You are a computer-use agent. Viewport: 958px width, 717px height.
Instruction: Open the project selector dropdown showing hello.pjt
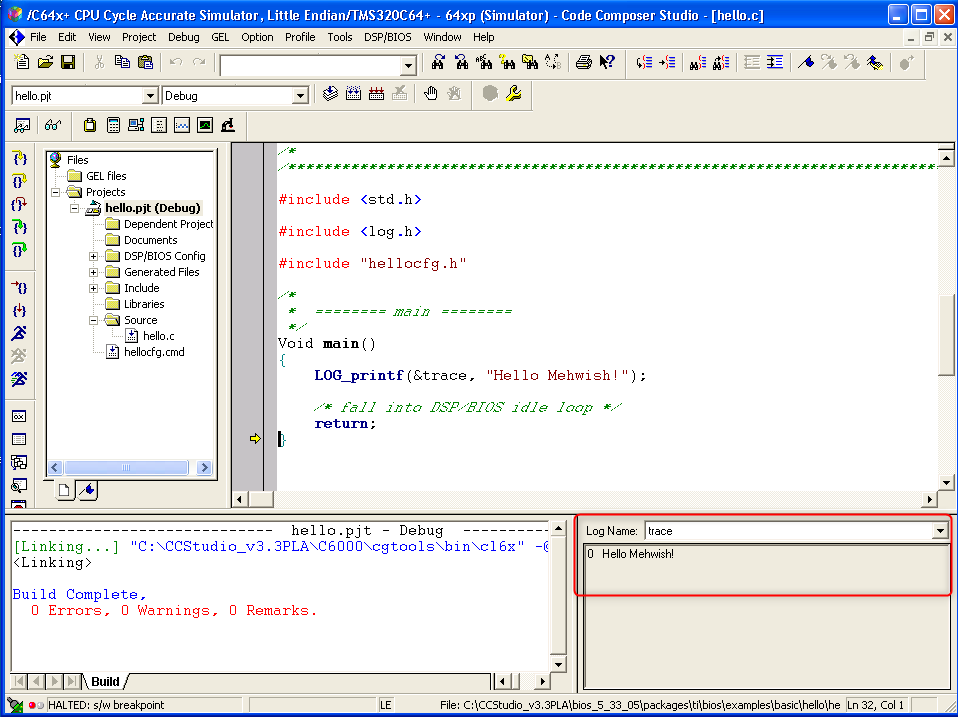pyautogui.click(x=150, y=96)
